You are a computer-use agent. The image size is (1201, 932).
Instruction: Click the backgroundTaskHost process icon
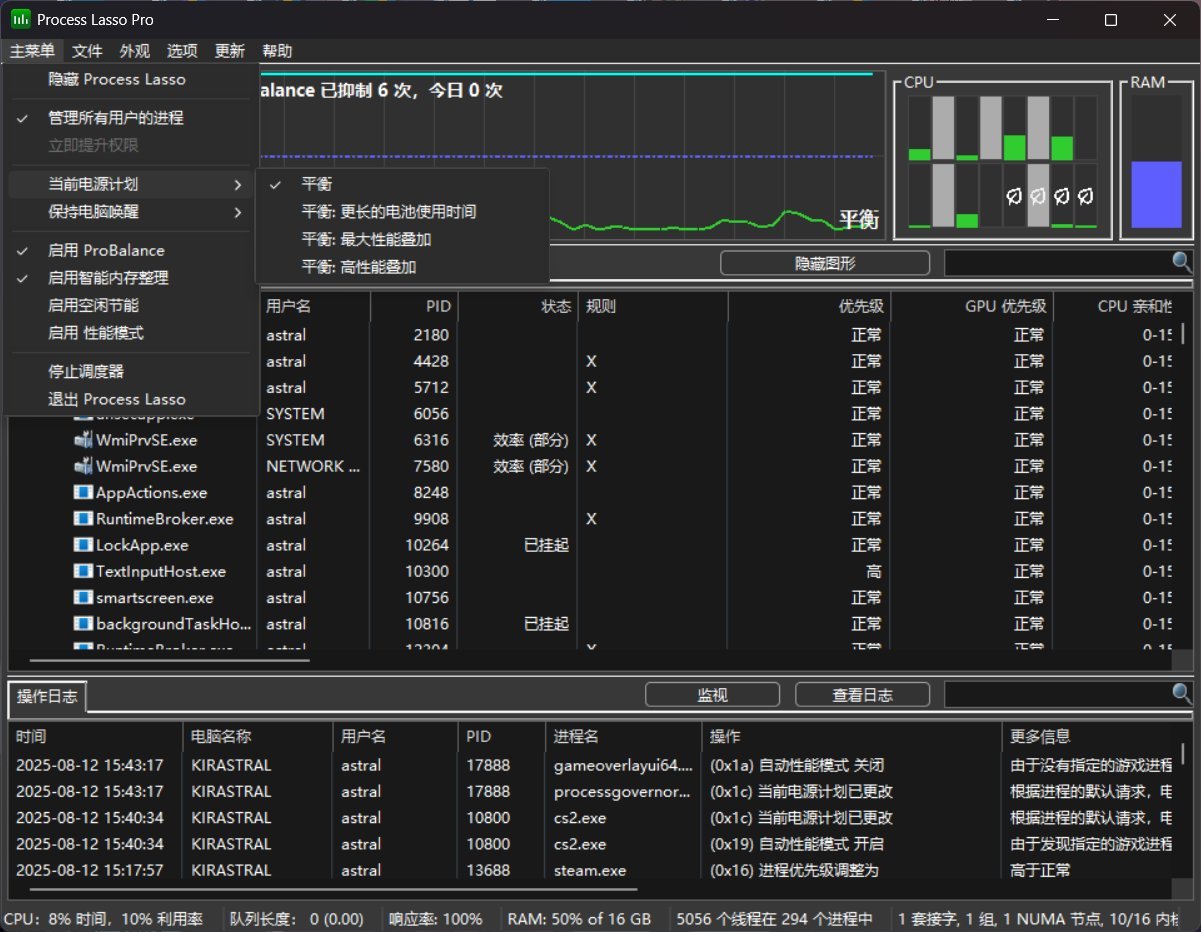coord(83,624)
